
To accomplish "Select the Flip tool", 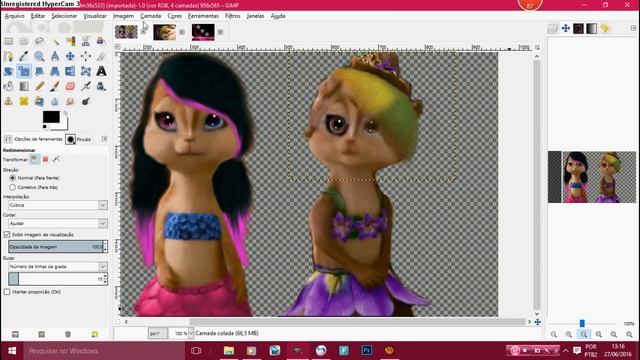I will point(70,71).
